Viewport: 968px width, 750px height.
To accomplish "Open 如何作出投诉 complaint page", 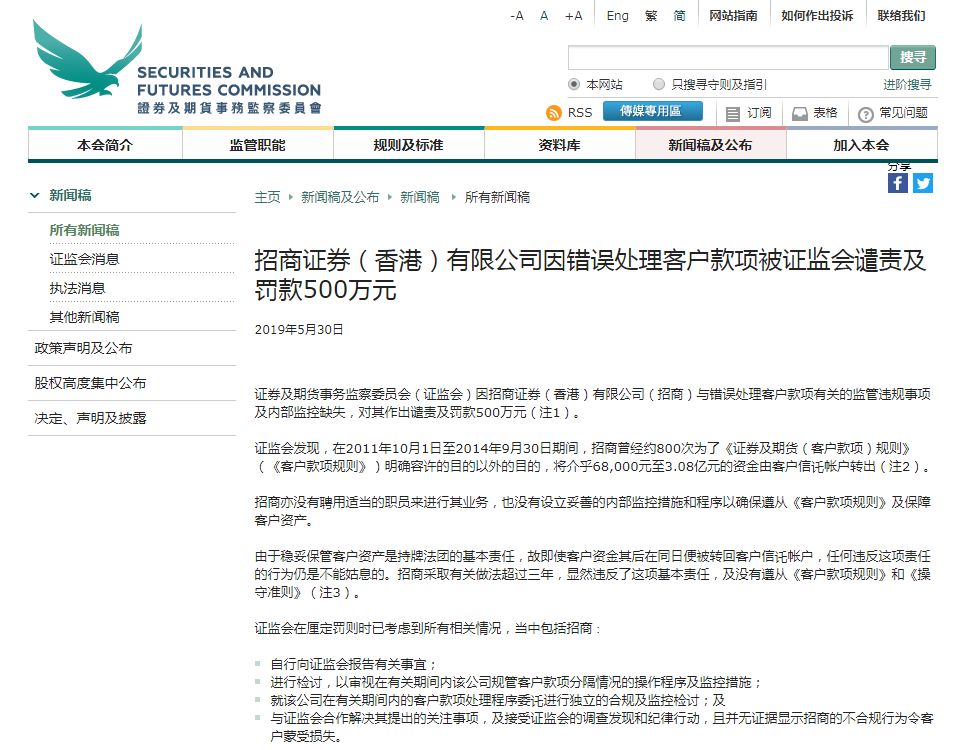I will pos(817,16).
